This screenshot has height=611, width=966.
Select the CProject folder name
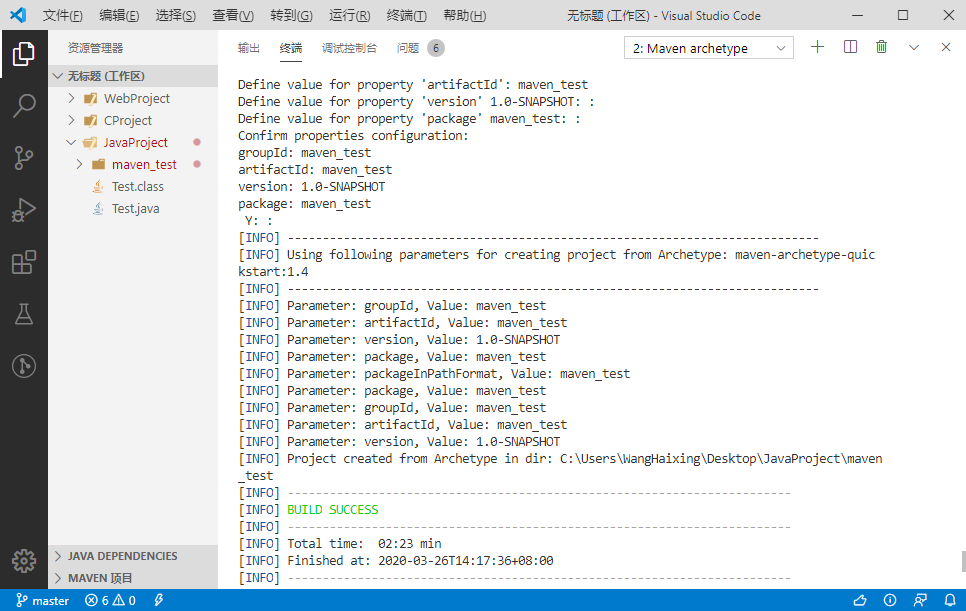click(x=128, y=121)
